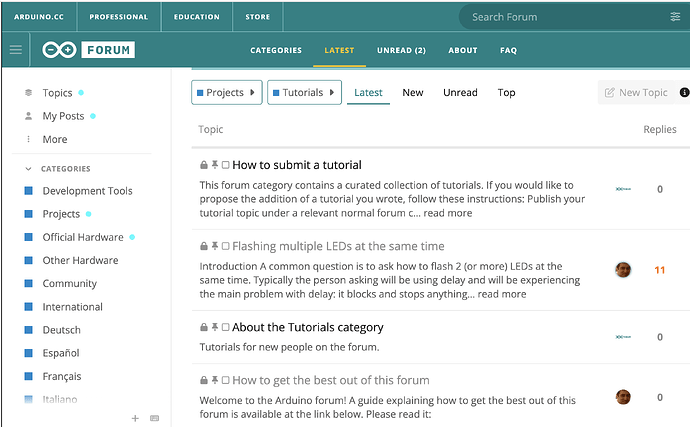The image size is (690, 427).
Task: Tick checkbox for About the Tutorials category
Action: point(225,327)
